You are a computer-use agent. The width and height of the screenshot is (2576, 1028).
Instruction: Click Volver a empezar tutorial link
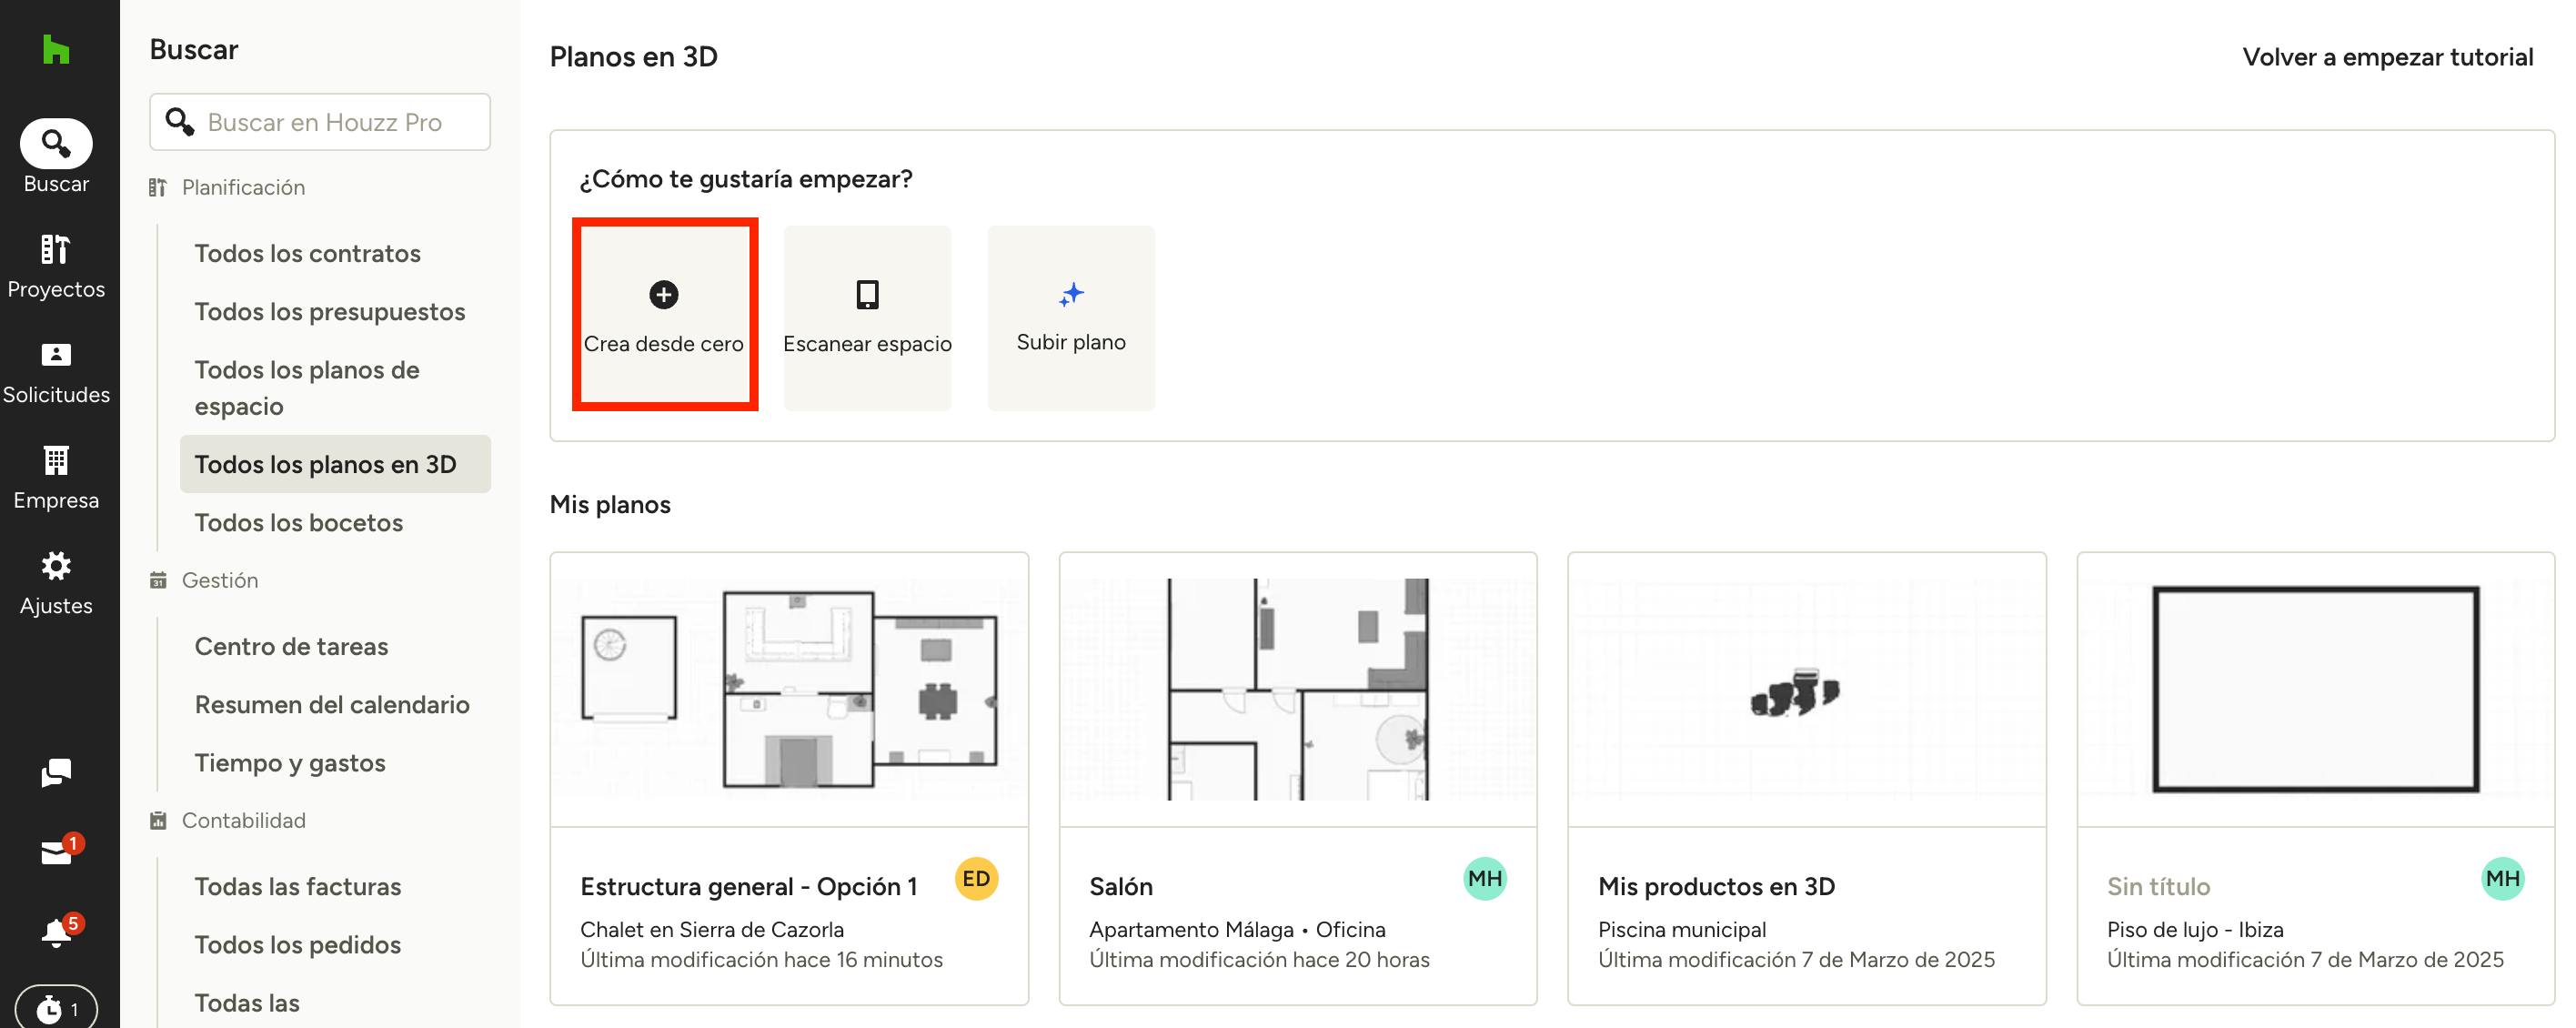tap(2387, 57)
